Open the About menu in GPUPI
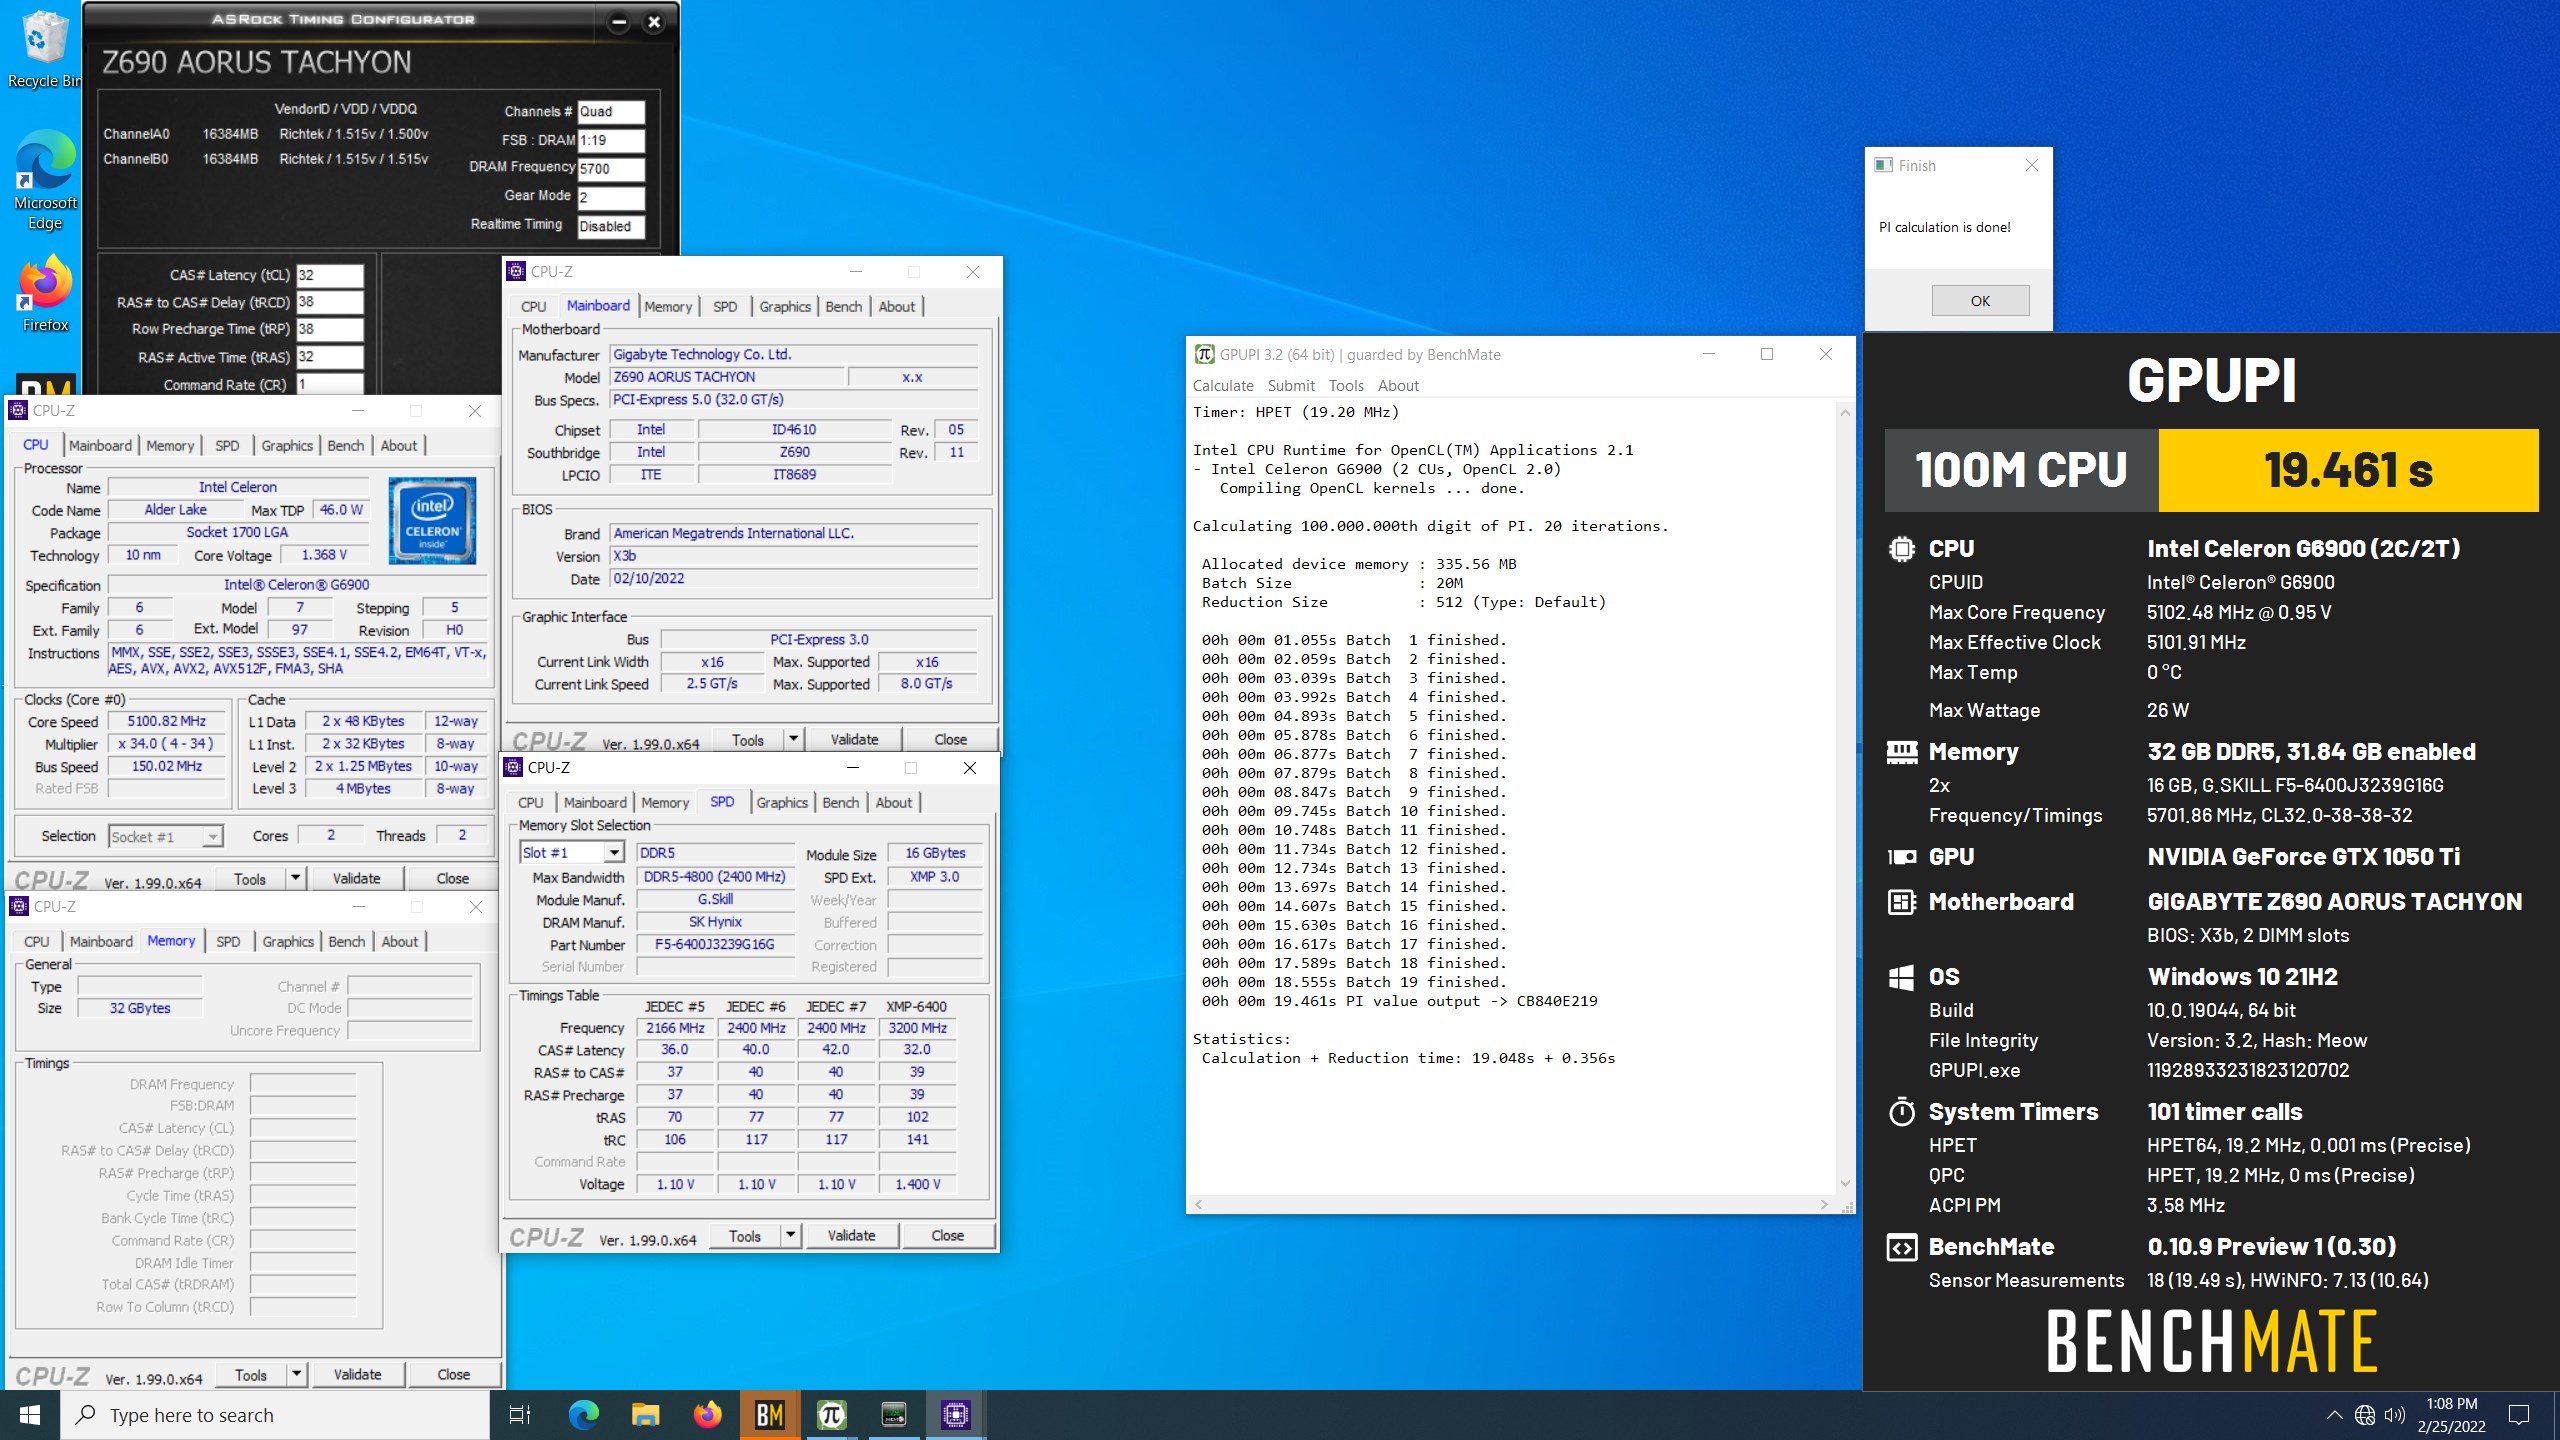 1398,385
